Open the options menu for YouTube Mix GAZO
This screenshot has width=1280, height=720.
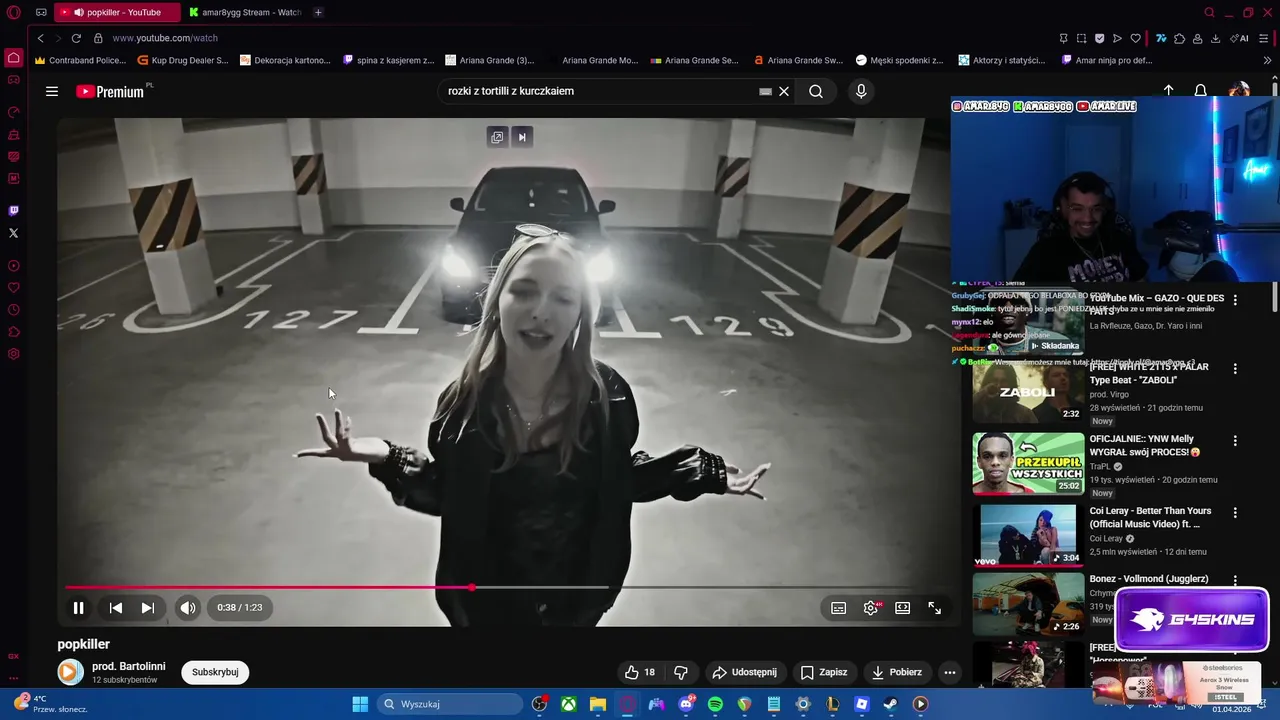1235,299
